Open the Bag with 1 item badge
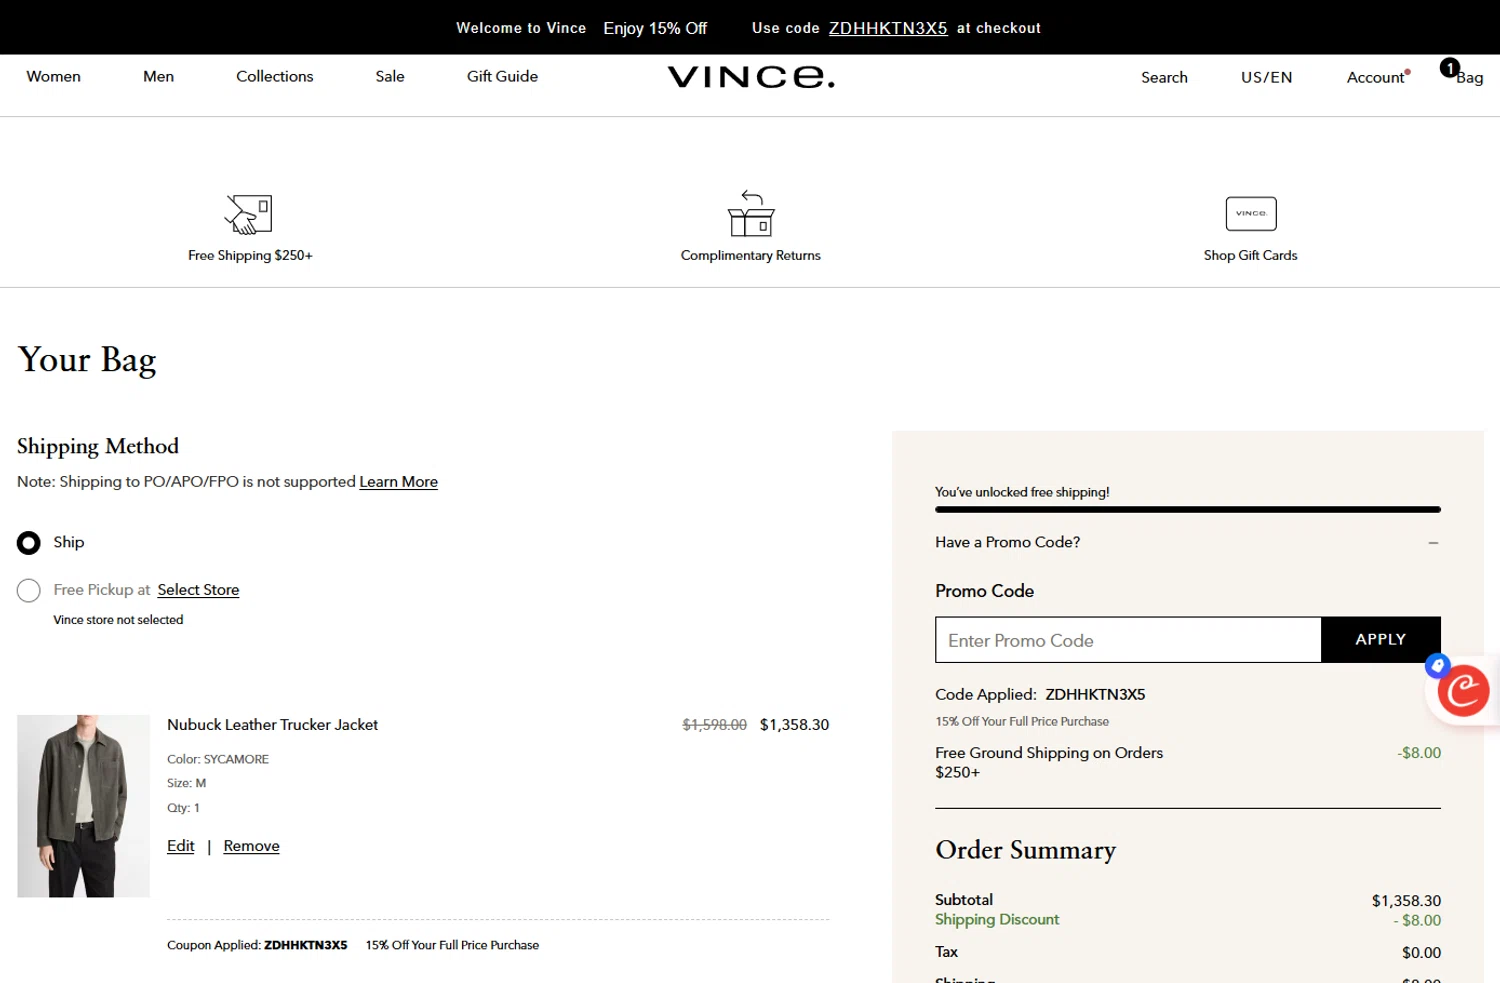Screen dimensions: 1500x983 click(x=1462, y=73)
